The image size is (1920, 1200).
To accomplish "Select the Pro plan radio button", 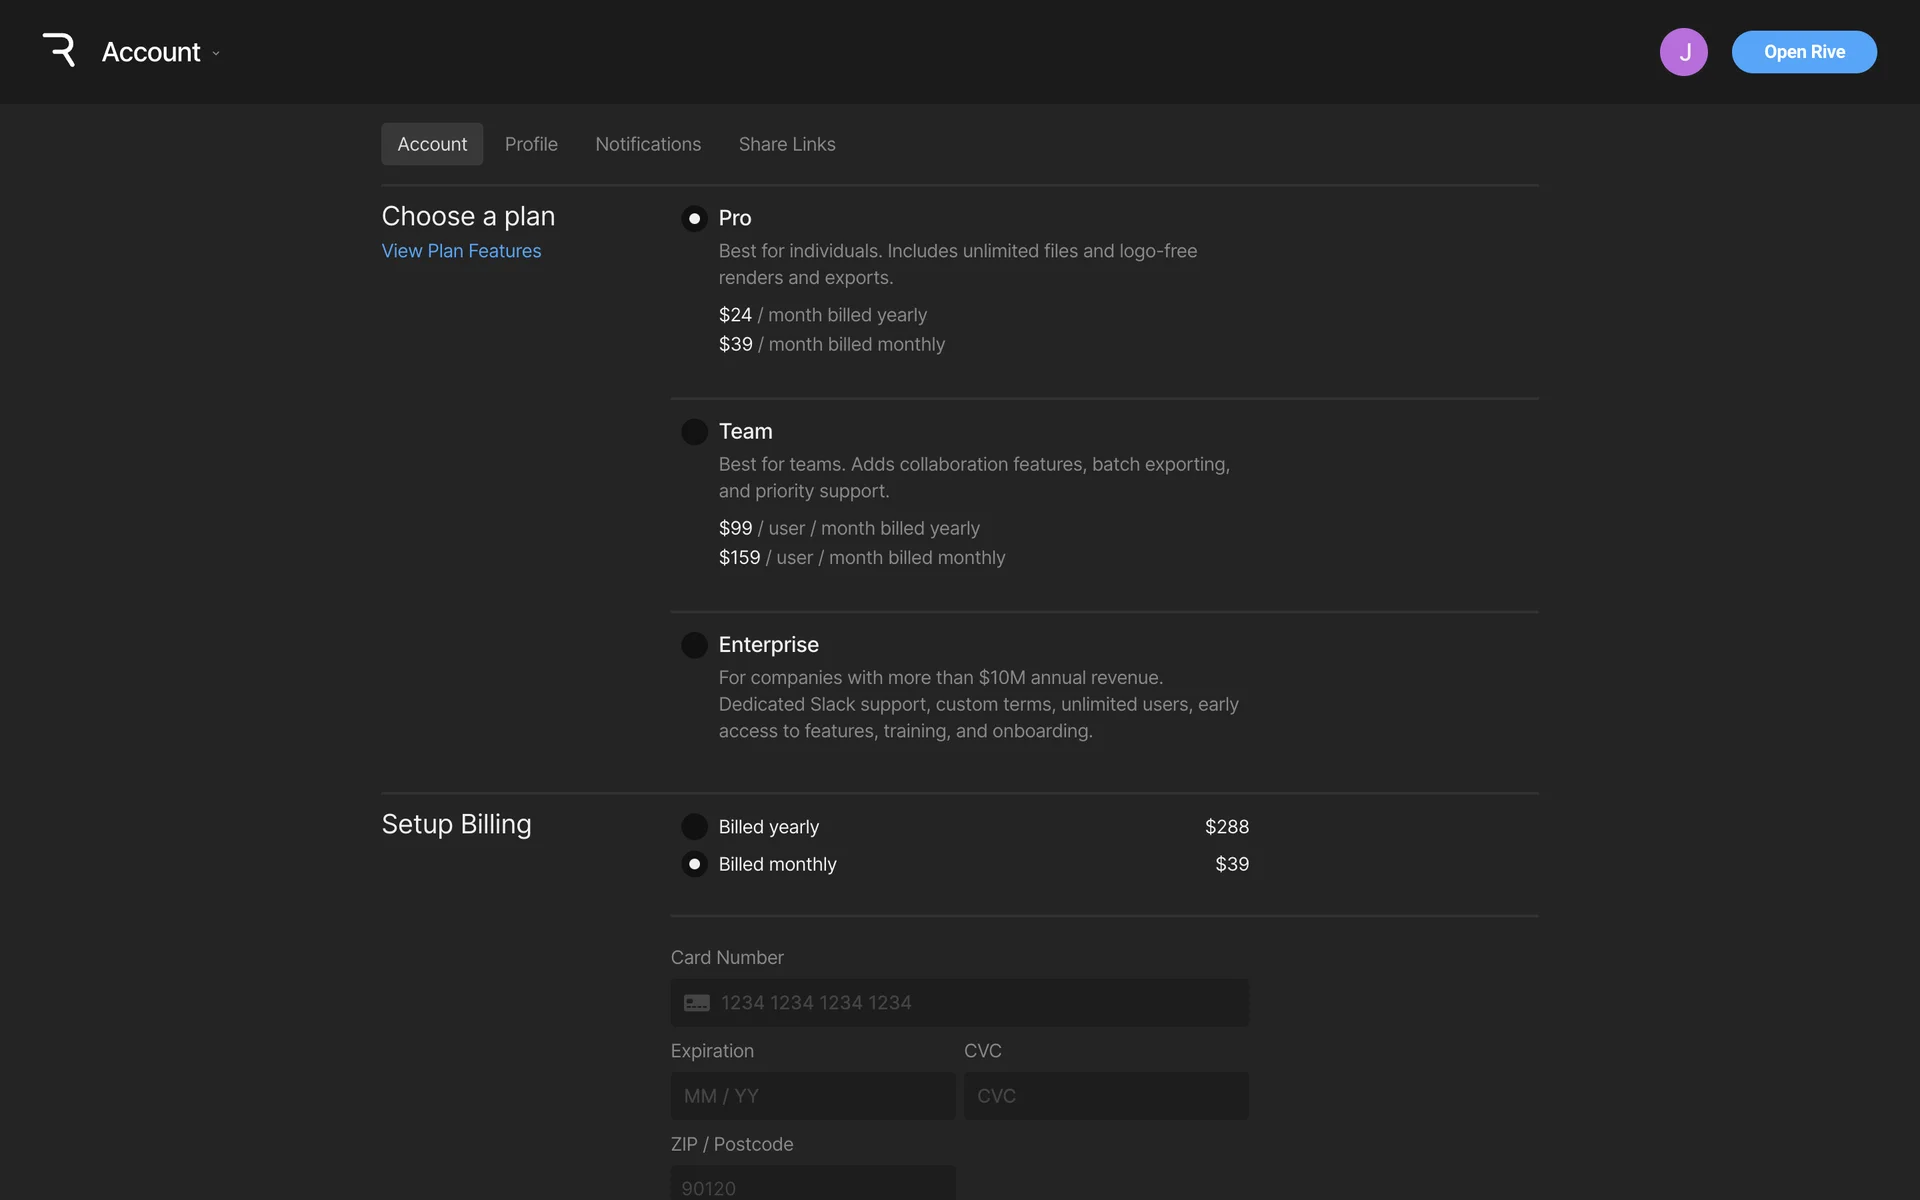I will tap(694, 218).
